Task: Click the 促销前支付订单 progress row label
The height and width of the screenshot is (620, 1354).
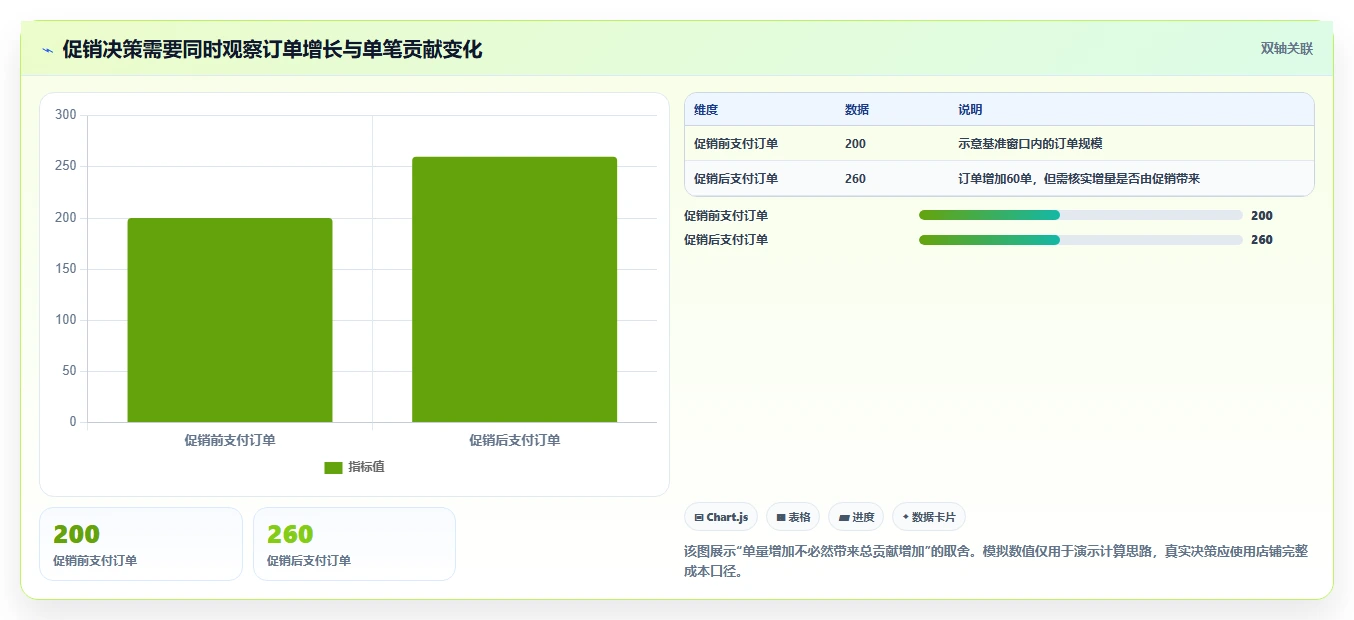Action: (x=726, y=215)
